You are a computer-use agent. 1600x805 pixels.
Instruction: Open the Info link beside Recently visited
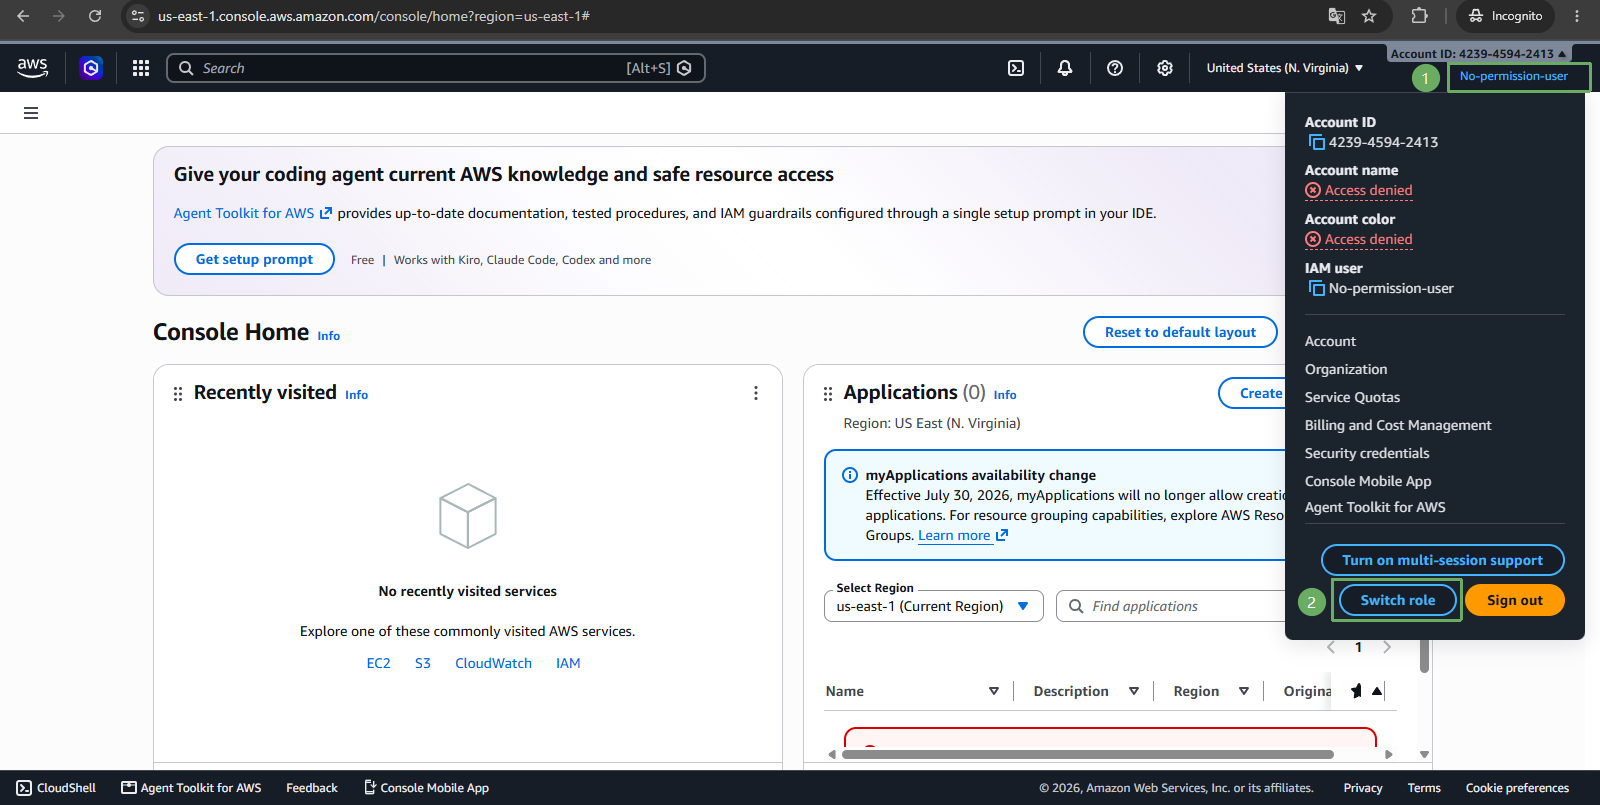(357, 395)
